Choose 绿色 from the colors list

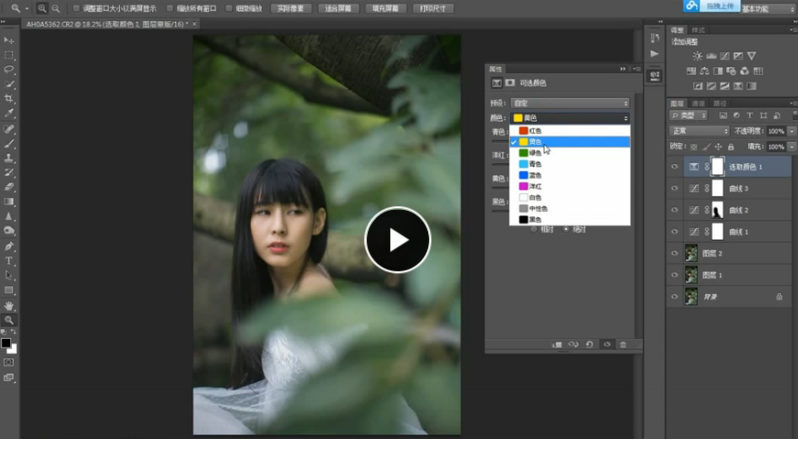click(x=570, y=153)
